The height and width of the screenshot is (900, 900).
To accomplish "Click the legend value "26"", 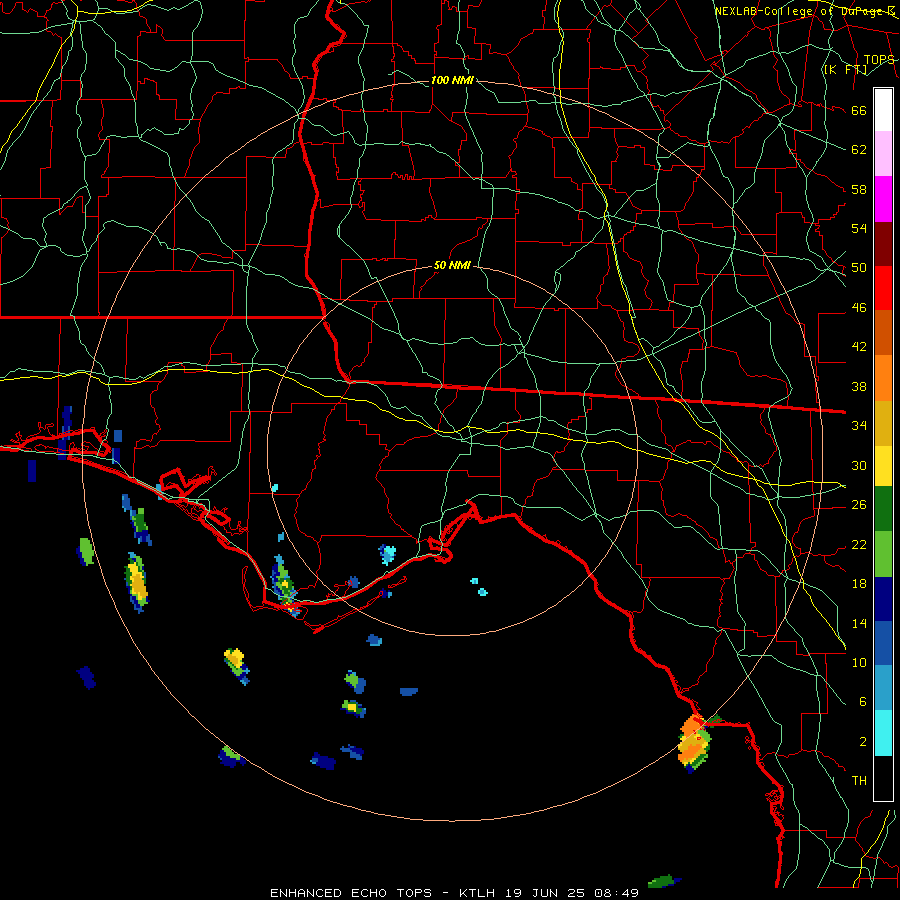I will [859, 504].
